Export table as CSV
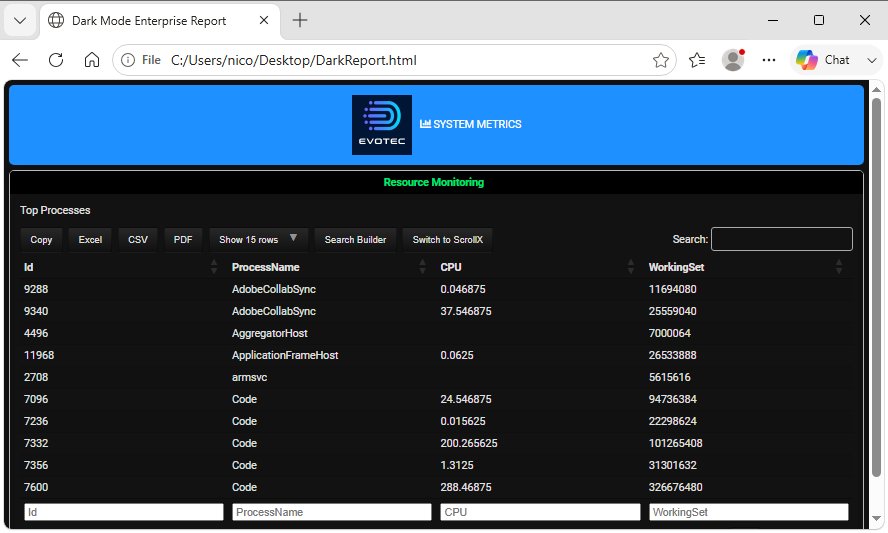This screenshot has width=888, height=533. pyautogui.click(x=138, y=240)
